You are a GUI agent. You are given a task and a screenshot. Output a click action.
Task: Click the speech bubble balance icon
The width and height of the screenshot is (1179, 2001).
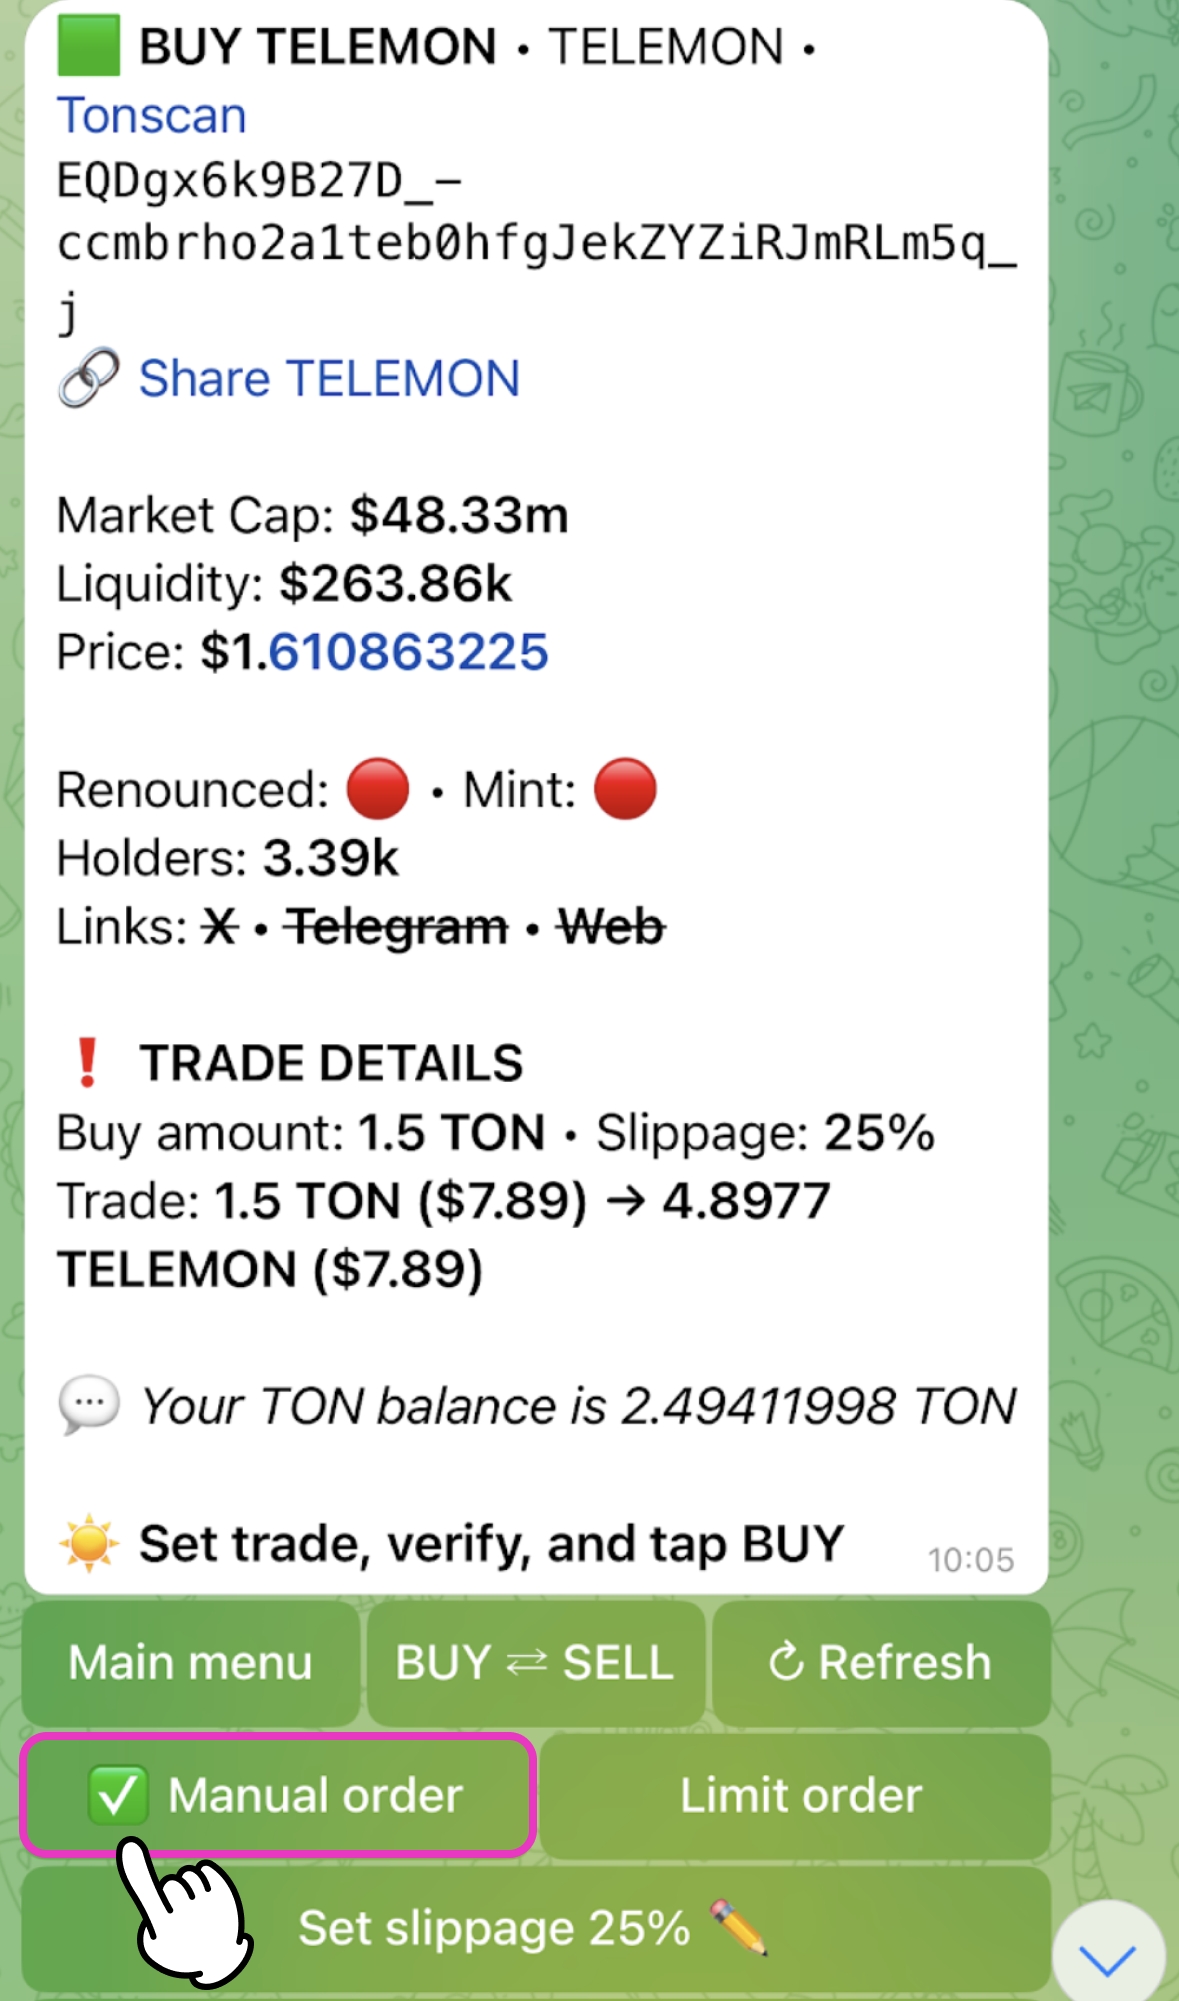[88, 1405]
